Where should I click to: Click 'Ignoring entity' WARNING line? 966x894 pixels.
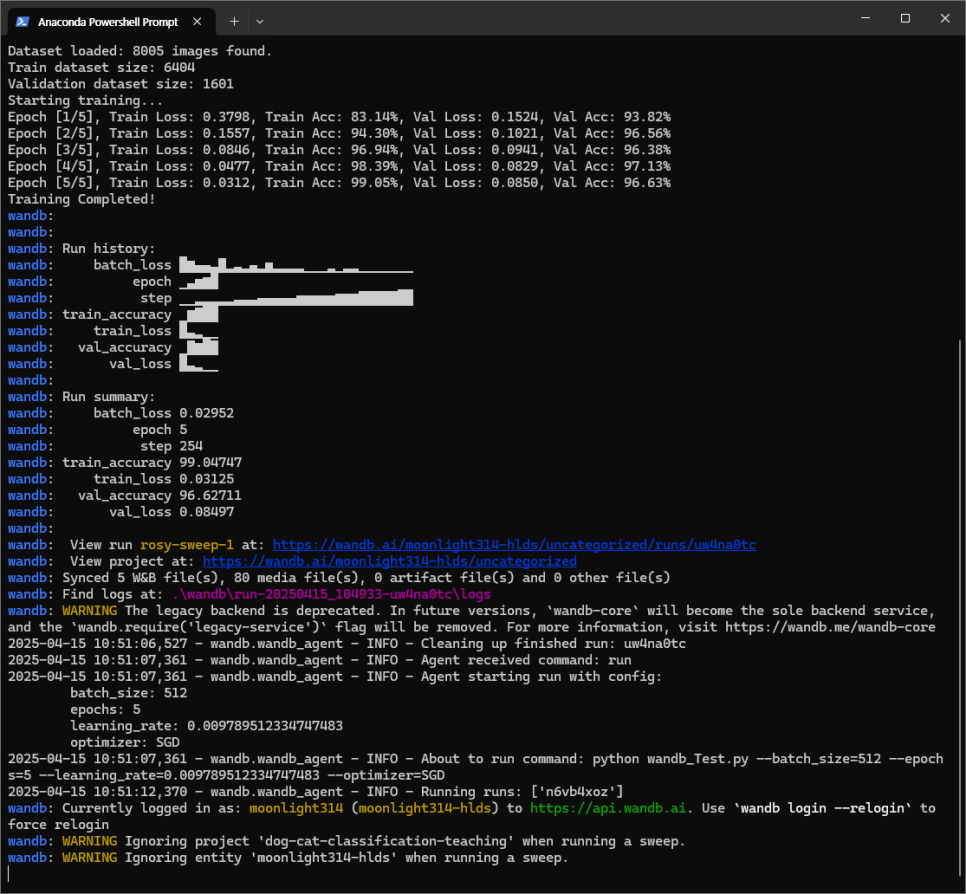point(288,858)
